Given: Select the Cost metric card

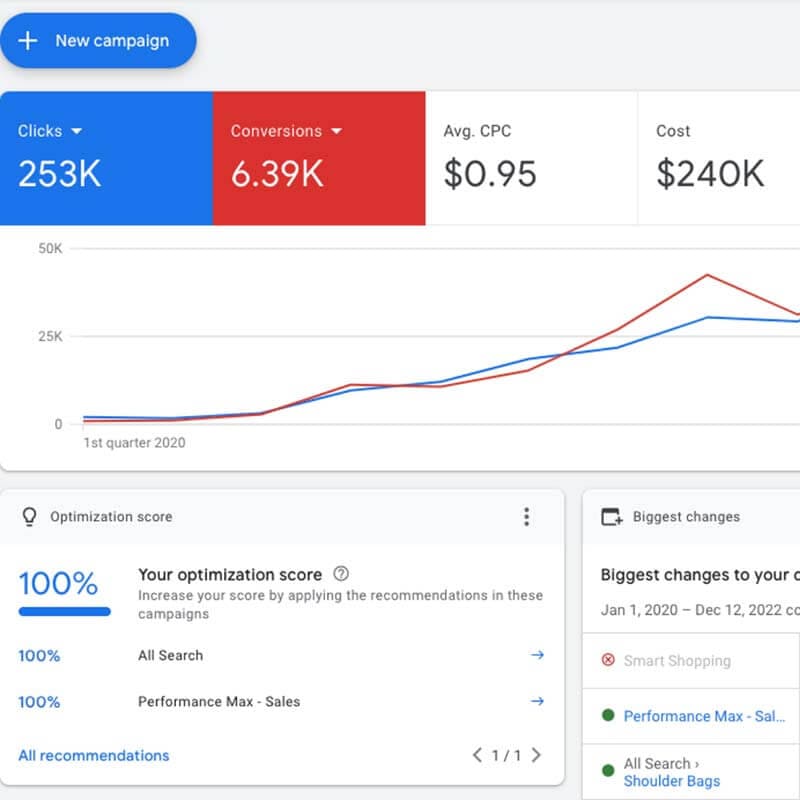Looking at the screenshot, I should click(718, 158).
